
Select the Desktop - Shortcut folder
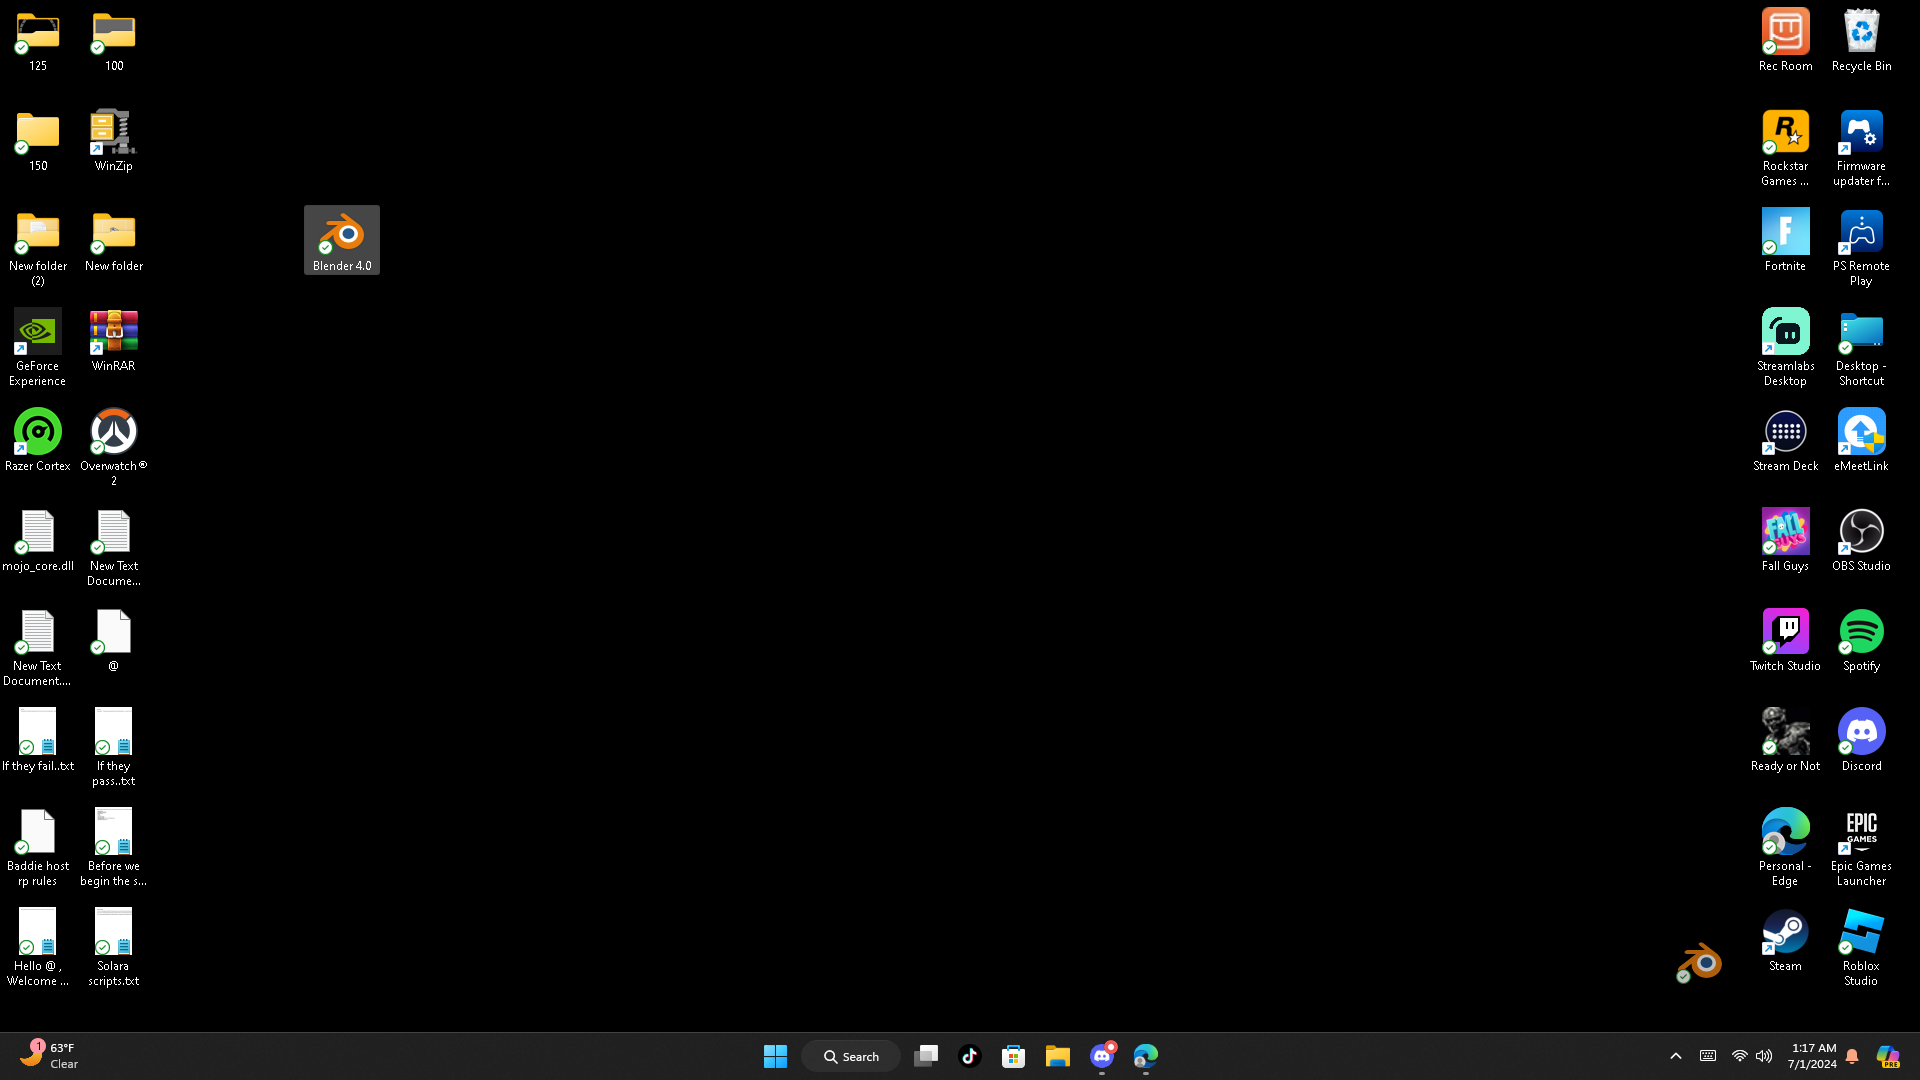(1862, 348)
